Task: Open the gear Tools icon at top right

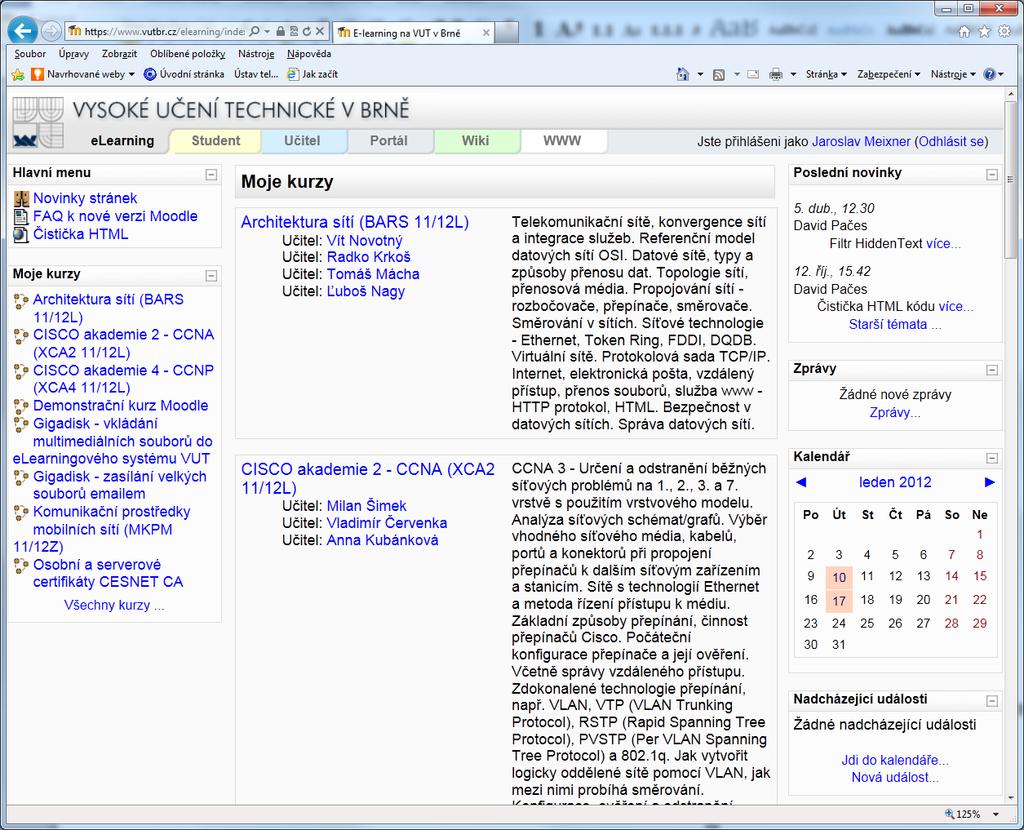Action: click(x=1004, y=31)
